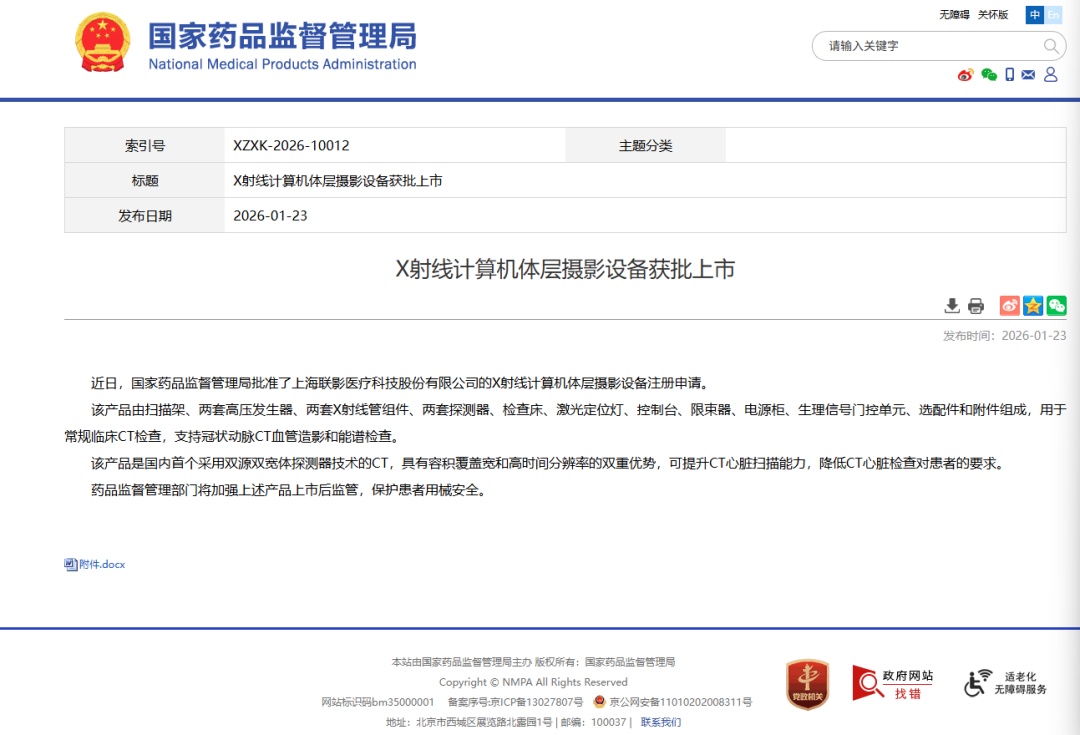Enable 无障碍 accessibility mode
This screenshot has height=735, width=1080.
(x=954, y=15)
